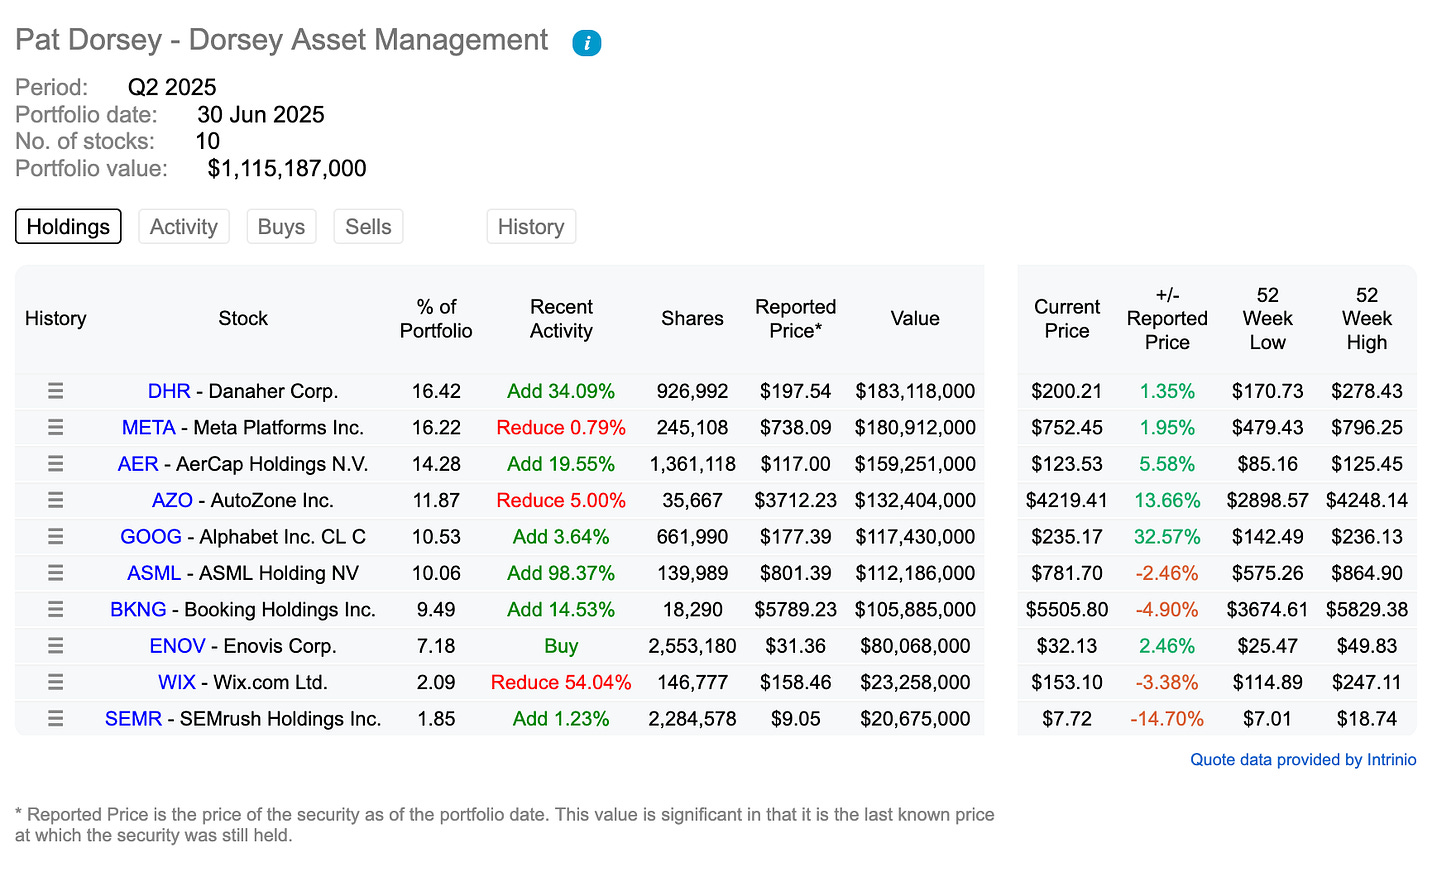Sort by Stock column header
Image resolution: width=1456 pixels, height=872 pixels.
[243, 319]
